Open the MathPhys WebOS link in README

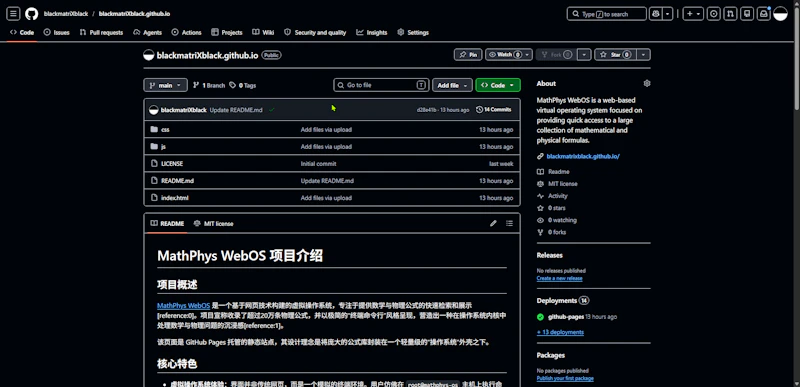tap(184, 306)
